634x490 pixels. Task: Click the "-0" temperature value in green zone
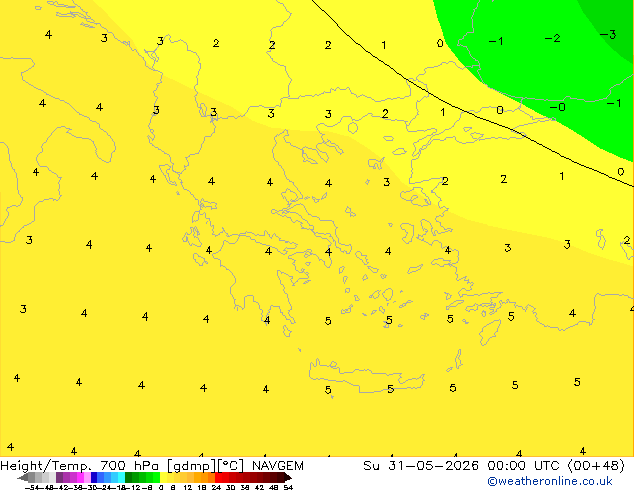pos(557,107)
